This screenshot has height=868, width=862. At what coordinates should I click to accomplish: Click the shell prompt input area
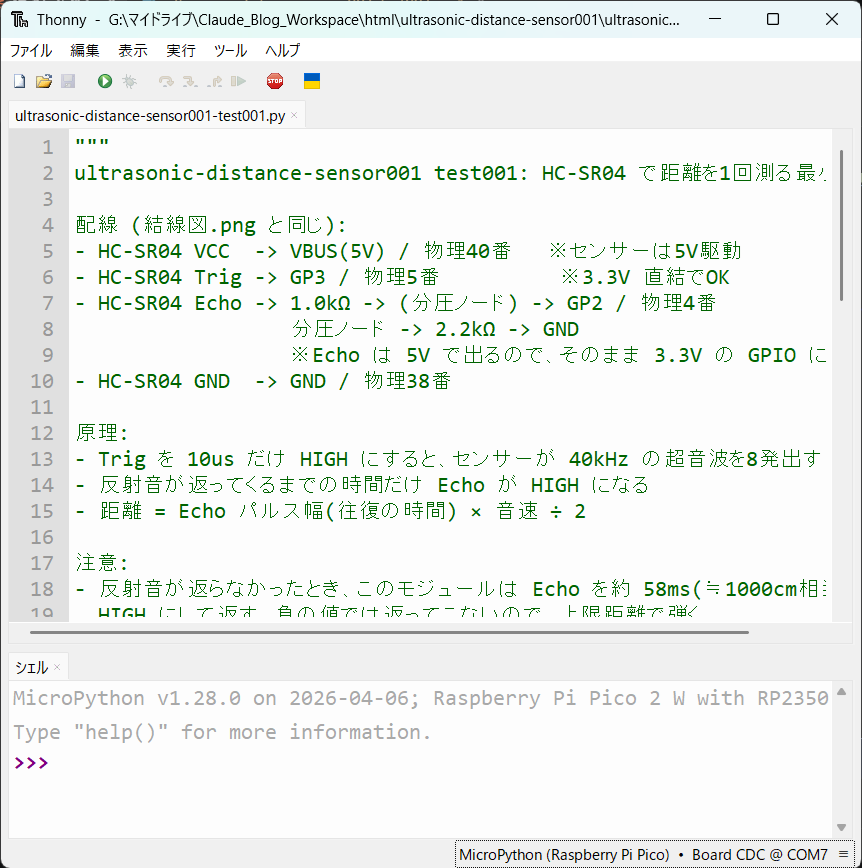point(421,763)
